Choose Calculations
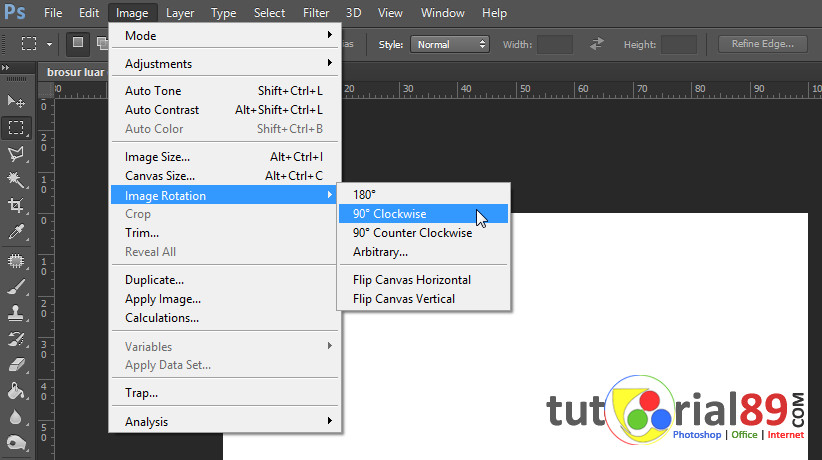 point(226,317)
